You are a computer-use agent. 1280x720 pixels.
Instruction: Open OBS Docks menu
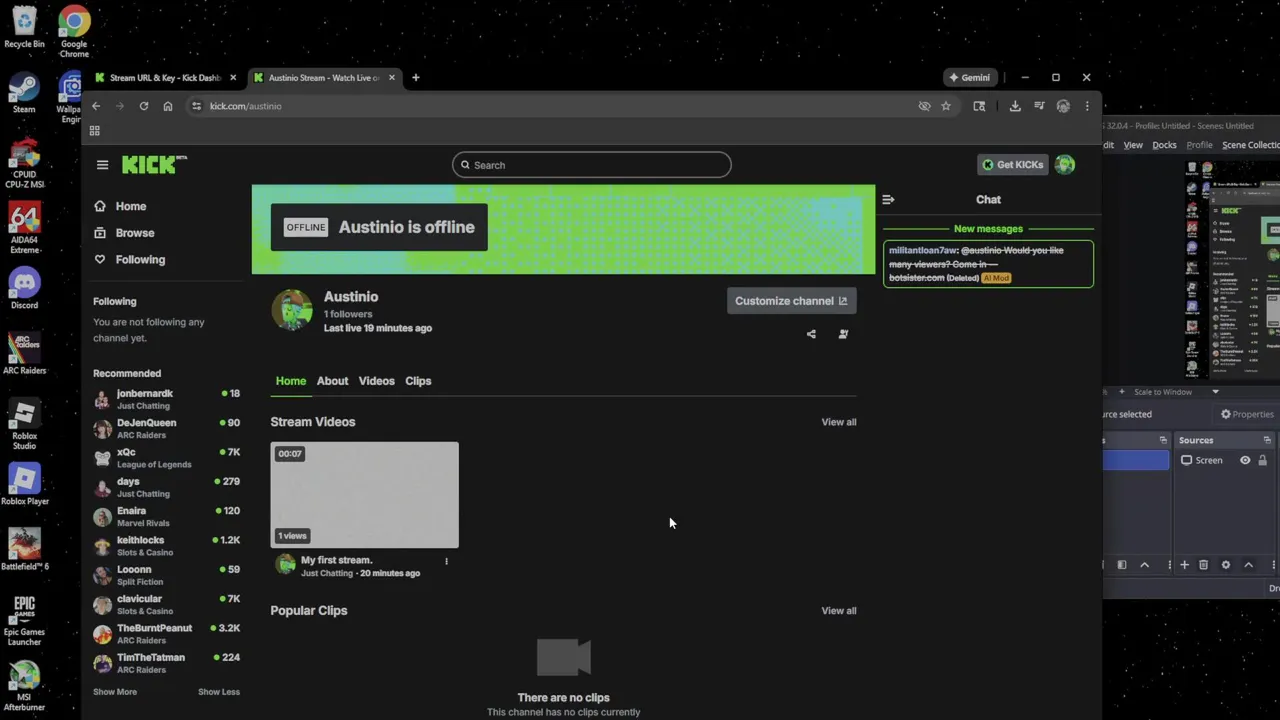click(x=1165, y=145)
